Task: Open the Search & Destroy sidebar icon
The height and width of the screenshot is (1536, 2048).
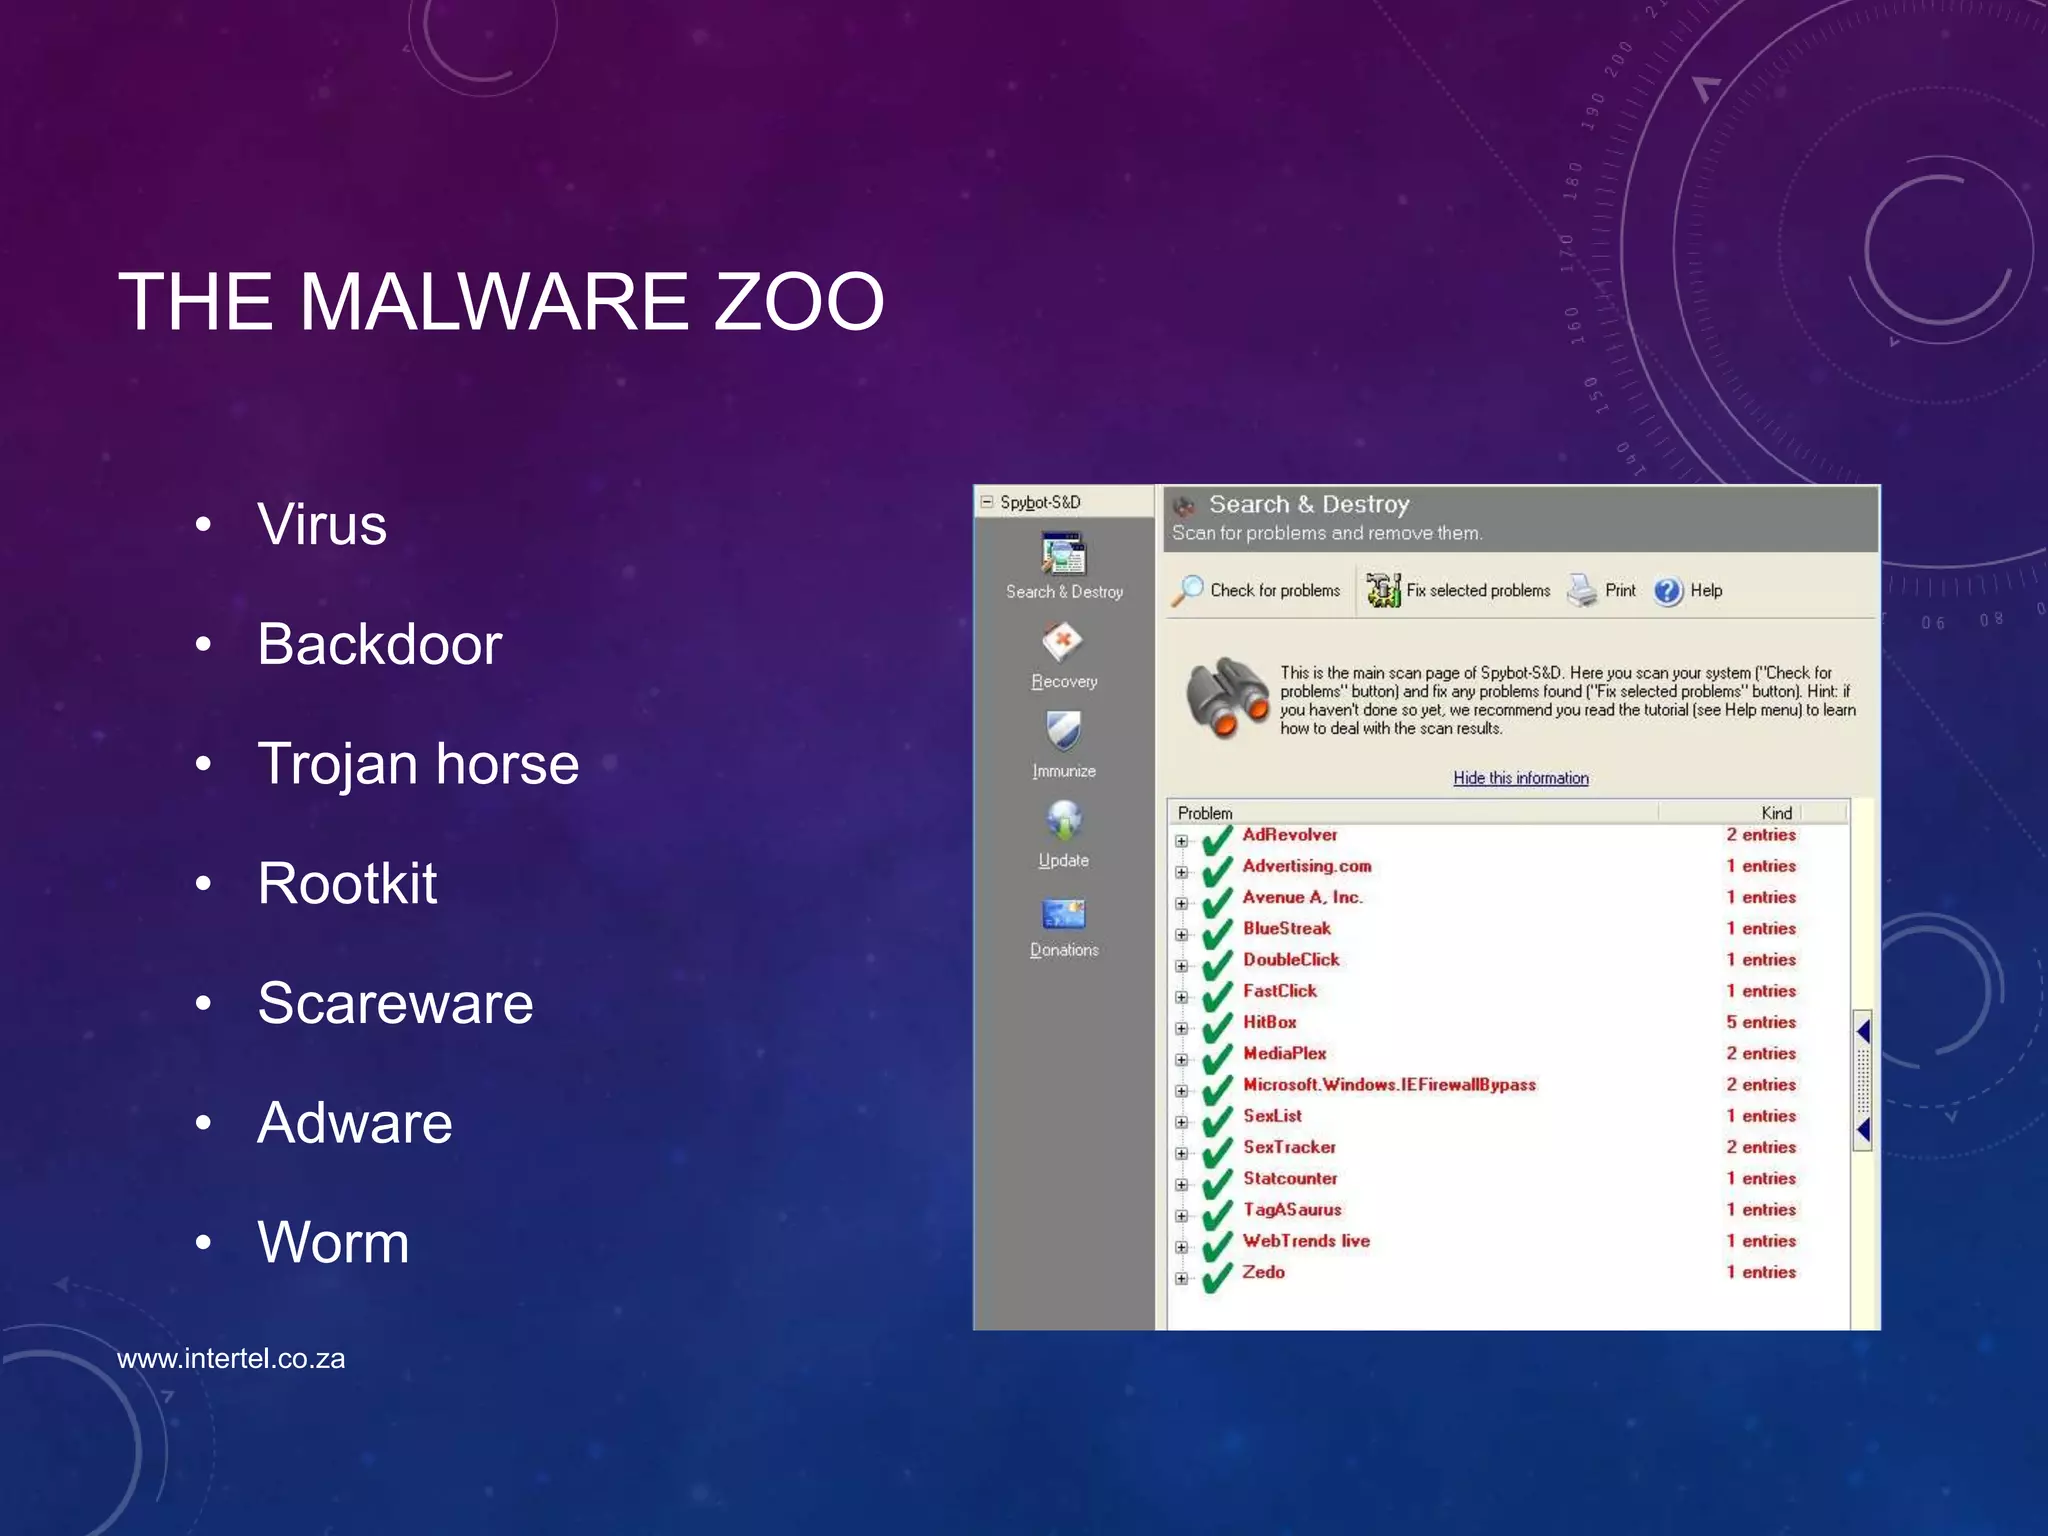Action: tap(1063, 554)
